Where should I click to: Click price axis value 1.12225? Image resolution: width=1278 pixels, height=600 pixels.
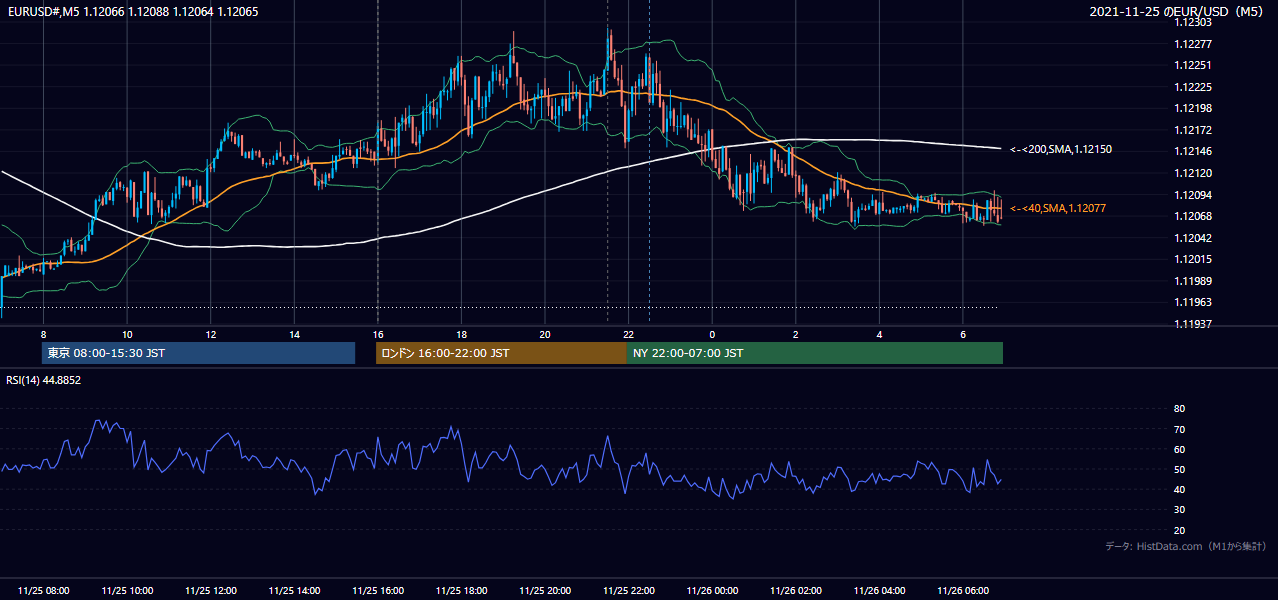[1193, 87]
